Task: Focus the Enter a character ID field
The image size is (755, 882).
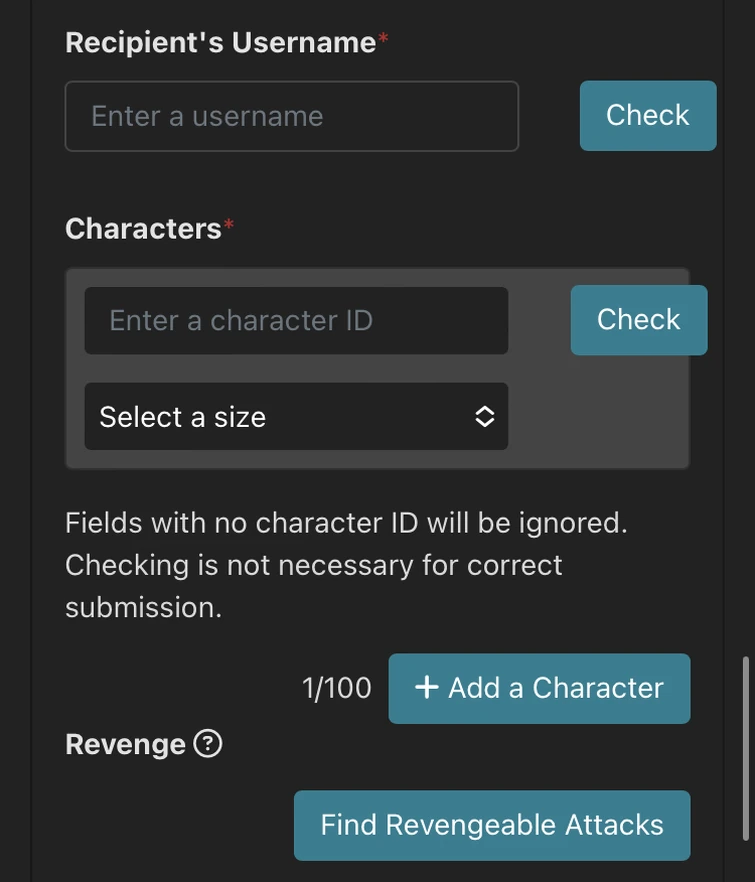Action: [x=296, y=319]
